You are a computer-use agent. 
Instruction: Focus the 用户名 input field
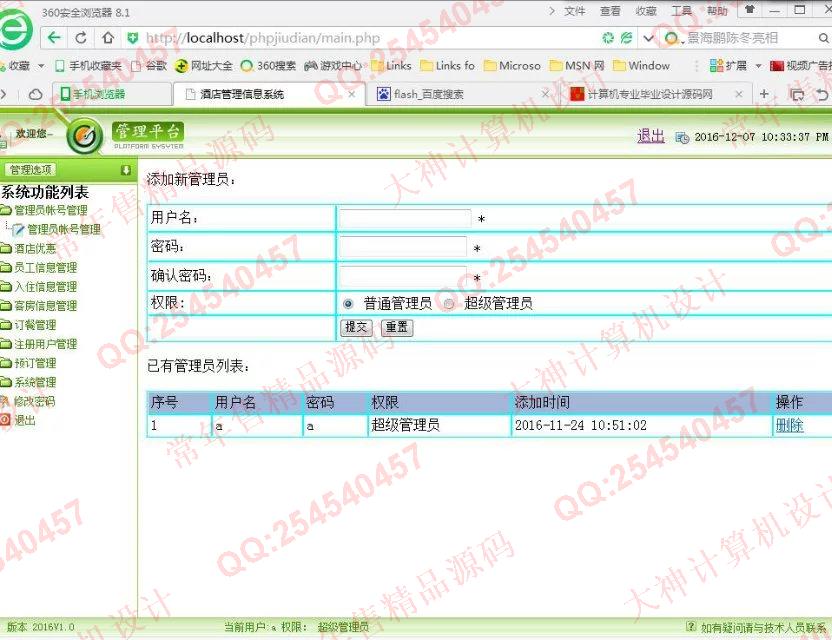coord(405,218)
